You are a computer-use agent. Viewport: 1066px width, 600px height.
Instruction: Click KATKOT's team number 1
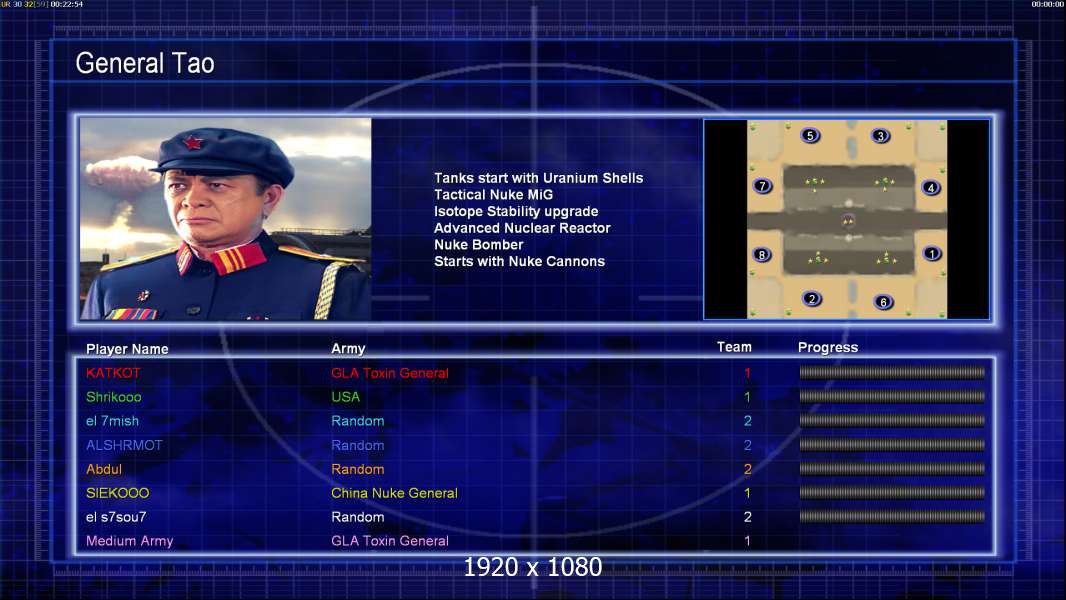747,372
